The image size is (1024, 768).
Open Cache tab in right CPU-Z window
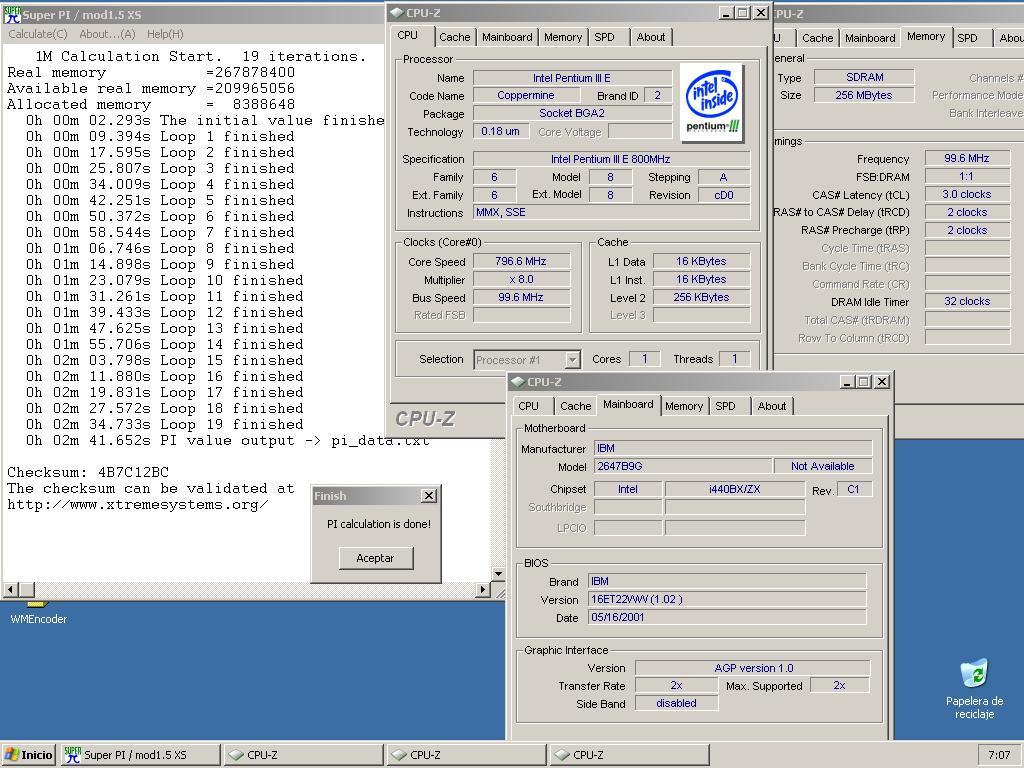point(818,38)
